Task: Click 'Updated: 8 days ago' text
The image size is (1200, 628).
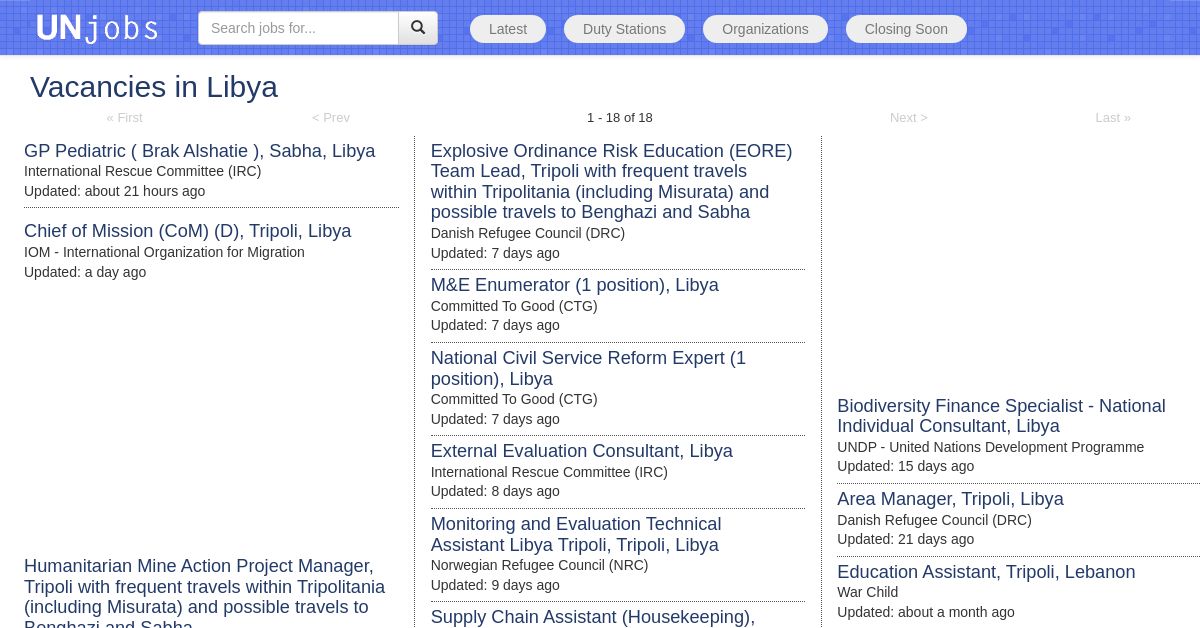Action: 495,491
